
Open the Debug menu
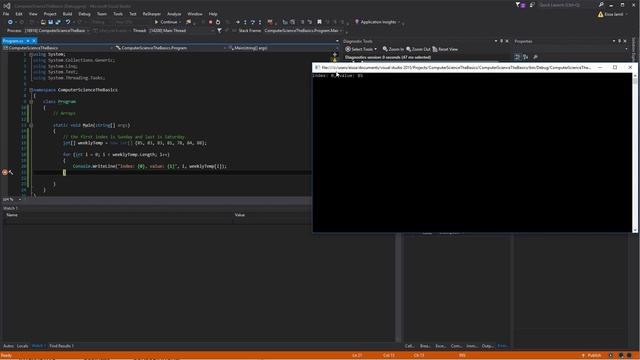pos(84,14)
